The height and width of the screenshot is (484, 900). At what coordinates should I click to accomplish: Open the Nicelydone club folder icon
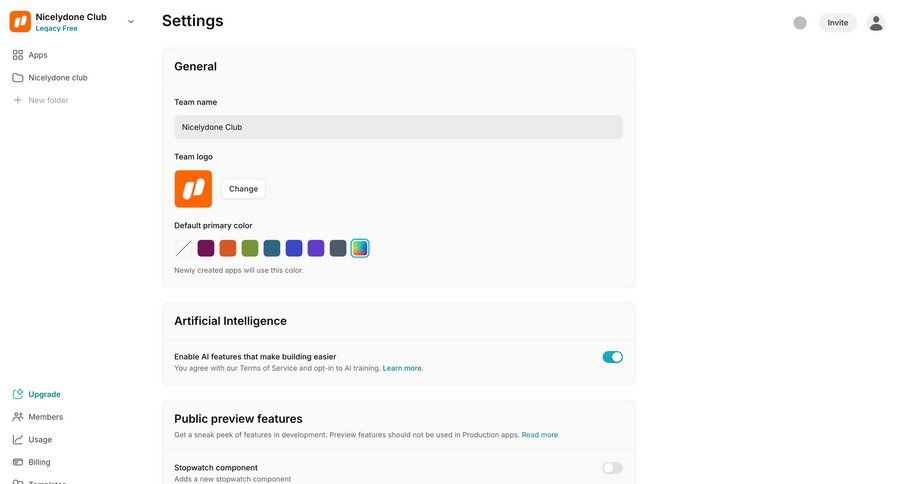pos(18,77)
